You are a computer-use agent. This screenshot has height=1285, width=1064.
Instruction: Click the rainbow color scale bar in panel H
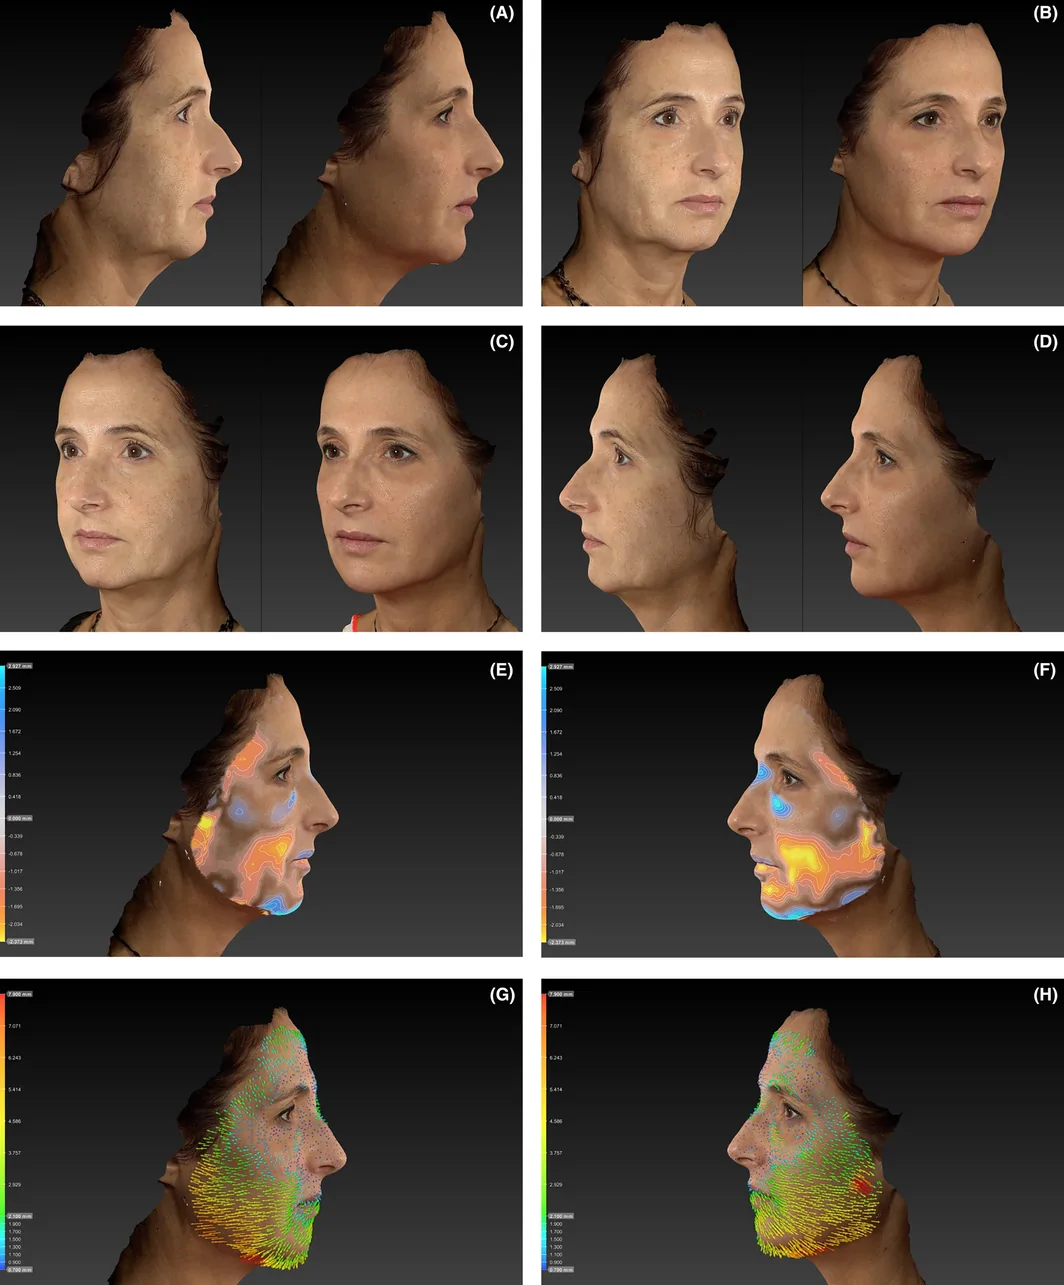click(544, 1132)
